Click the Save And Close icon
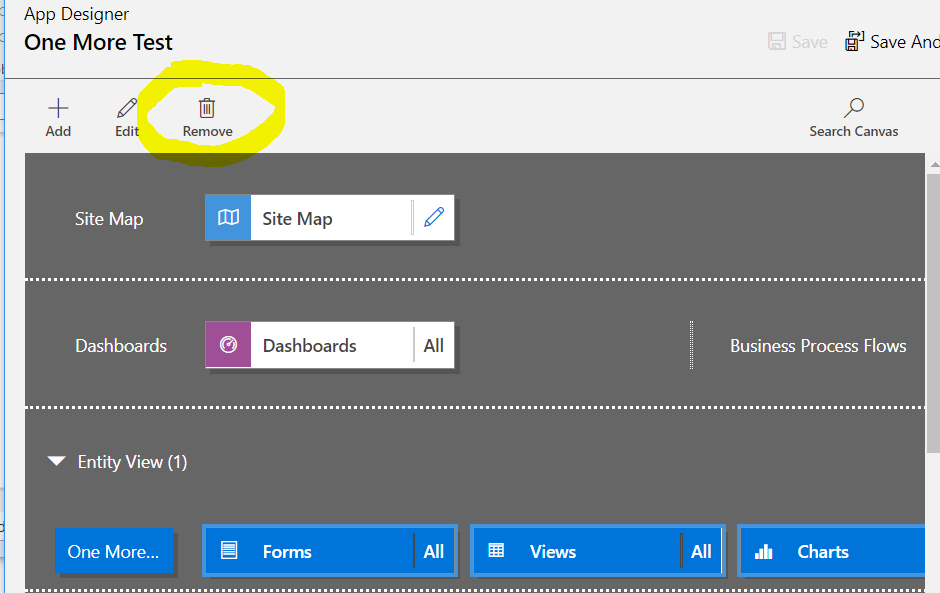Image resolution: width=940 pixels, height=593 pixels. [x=854, y=41]
